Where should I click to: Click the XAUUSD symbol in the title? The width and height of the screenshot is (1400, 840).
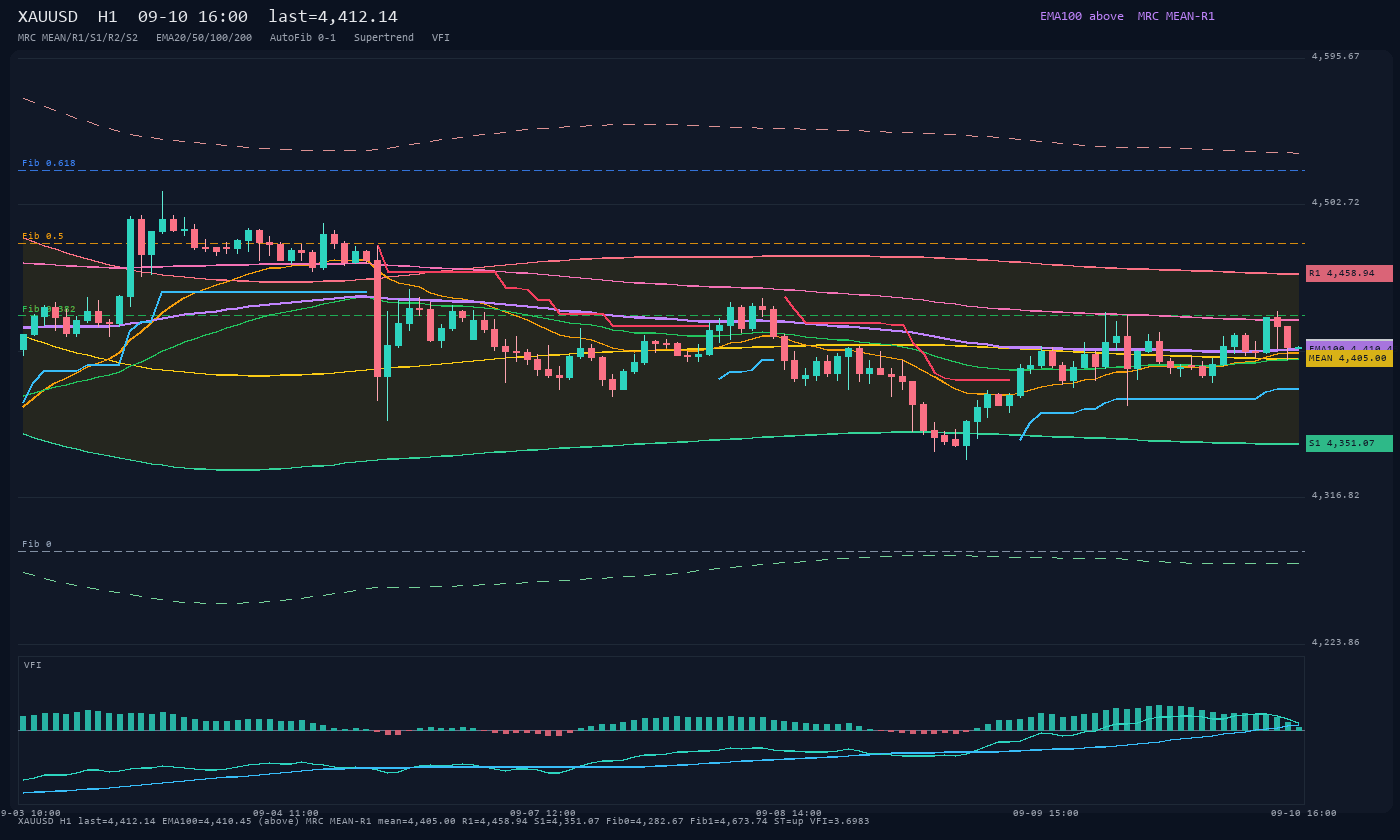(48, 17)
